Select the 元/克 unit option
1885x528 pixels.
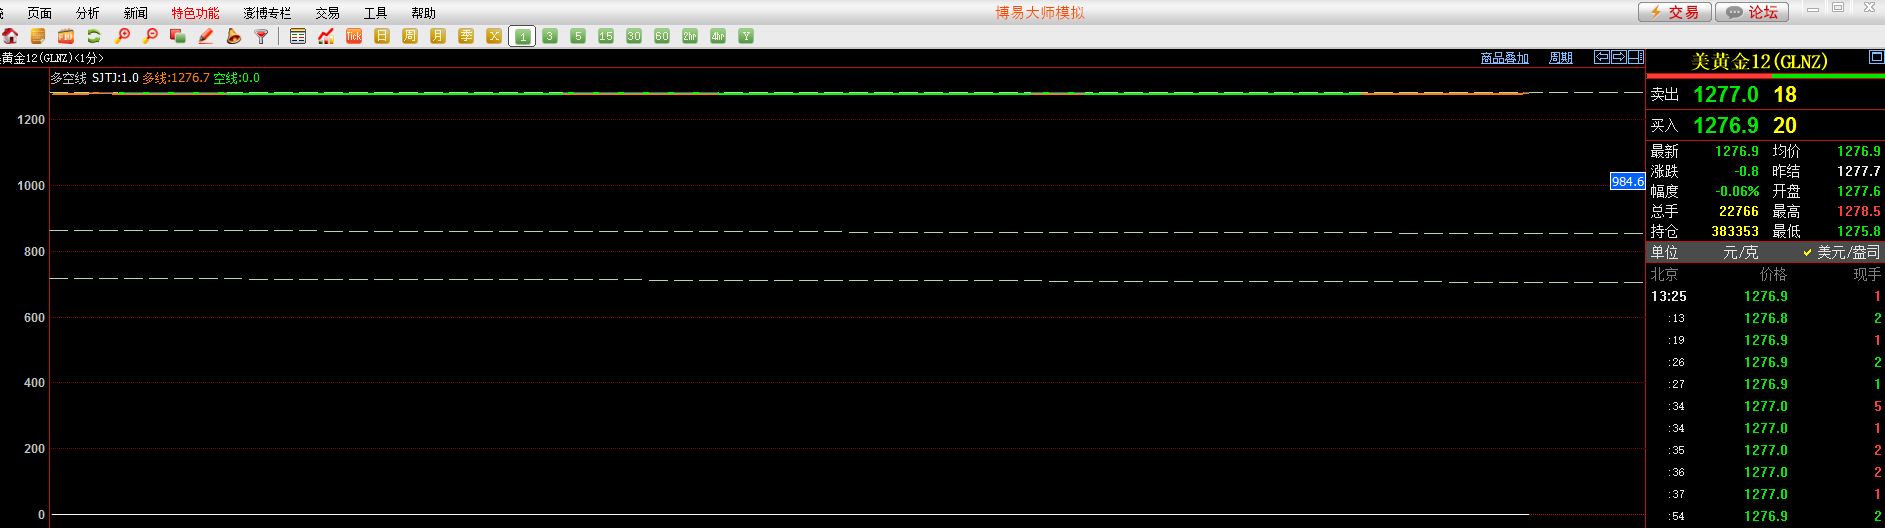[x=1740, y=253]
